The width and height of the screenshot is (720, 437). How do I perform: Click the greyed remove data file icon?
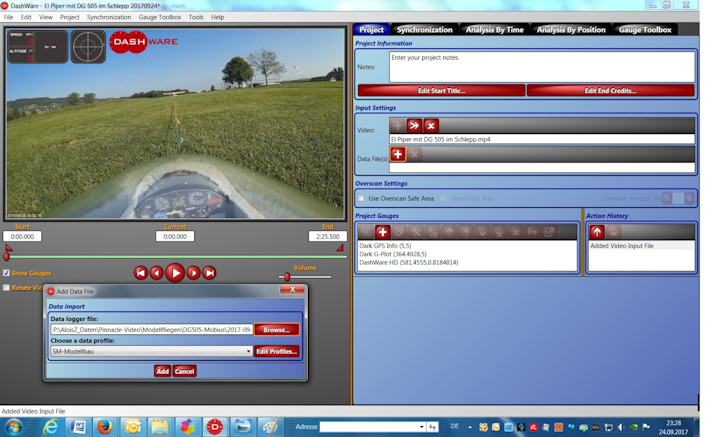click(x=414, y=154)
